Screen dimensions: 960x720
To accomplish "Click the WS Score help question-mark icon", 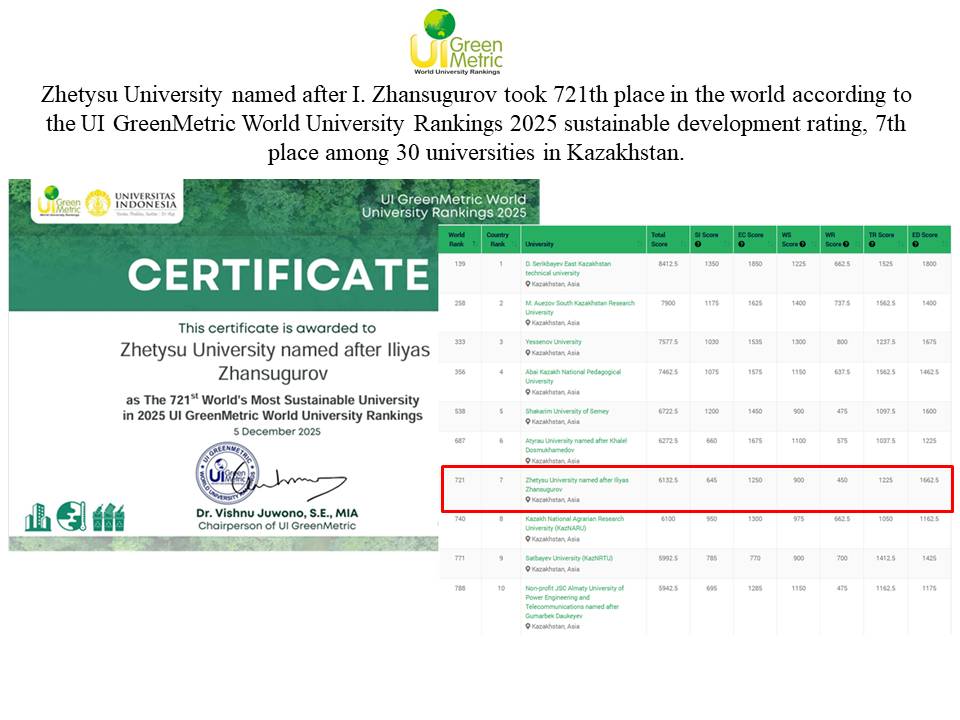I will point(802,244).
